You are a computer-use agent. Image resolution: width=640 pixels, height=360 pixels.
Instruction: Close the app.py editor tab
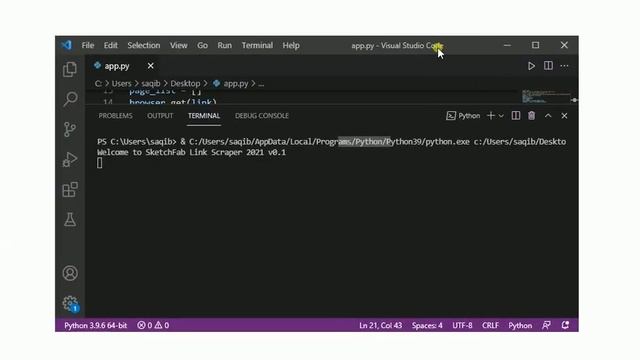pyautogui.click(x=151, y=66)
